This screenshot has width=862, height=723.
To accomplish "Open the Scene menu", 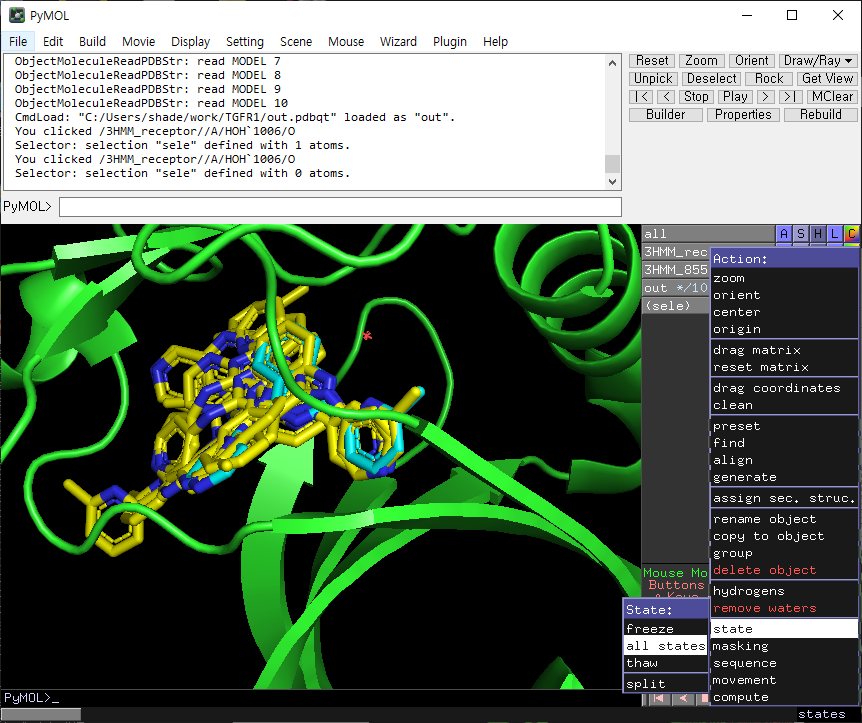I will (x=296, y=42).
